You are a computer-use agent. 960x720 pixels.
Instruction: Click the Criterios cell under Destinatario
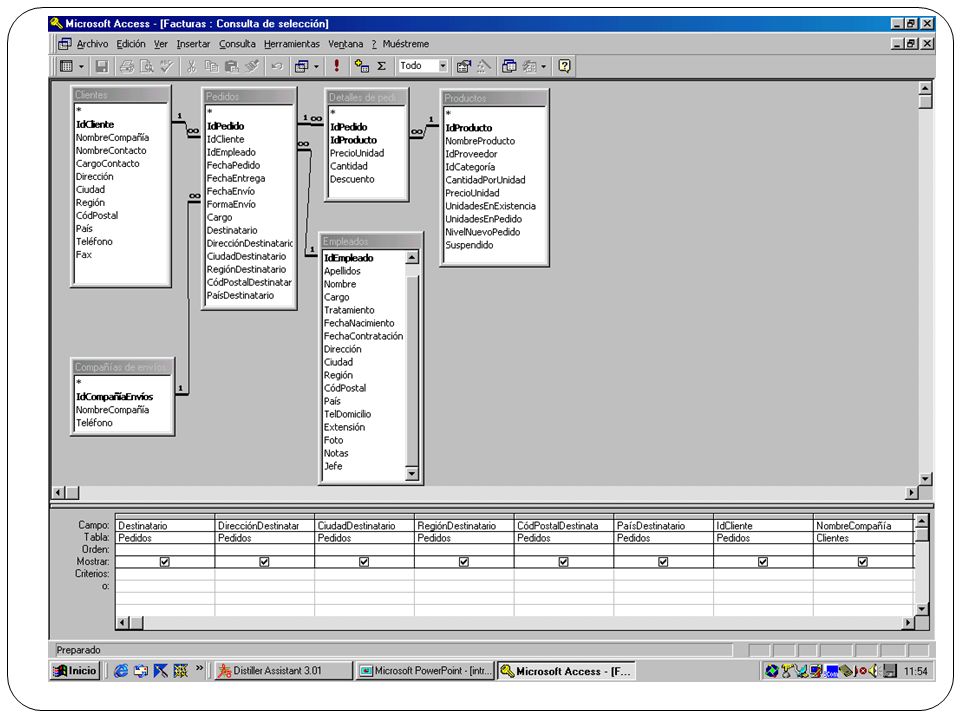tap(165, 574)
